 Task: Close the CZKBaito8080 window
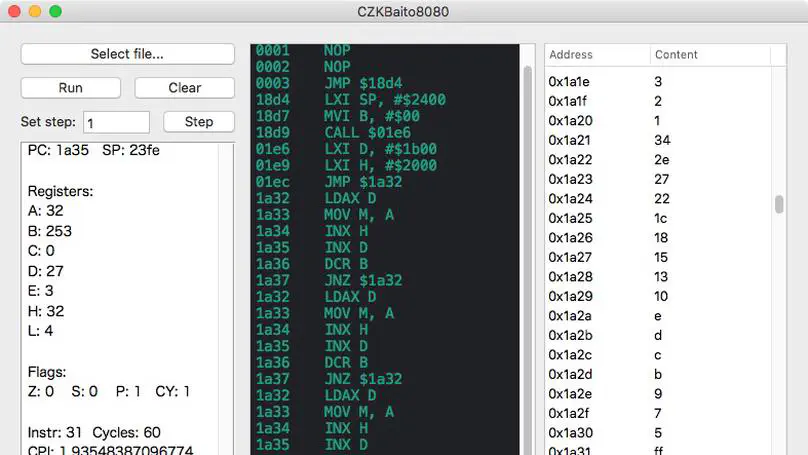(12, 12)
